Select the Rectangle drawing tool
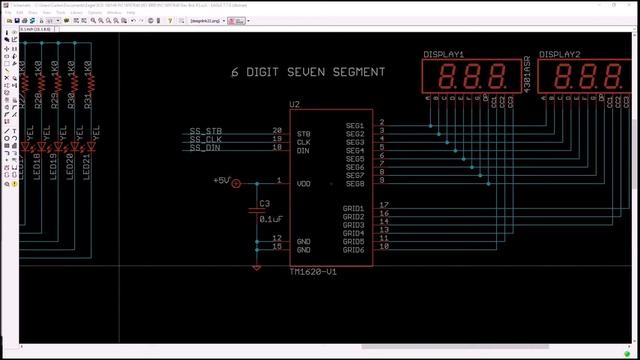Screen dimensions: 640x360 (x=7, y=146)
